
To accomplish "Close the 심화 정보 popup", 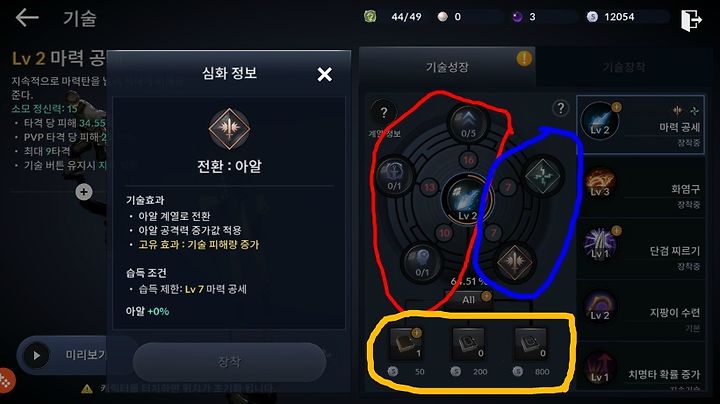I will point(325,74).
